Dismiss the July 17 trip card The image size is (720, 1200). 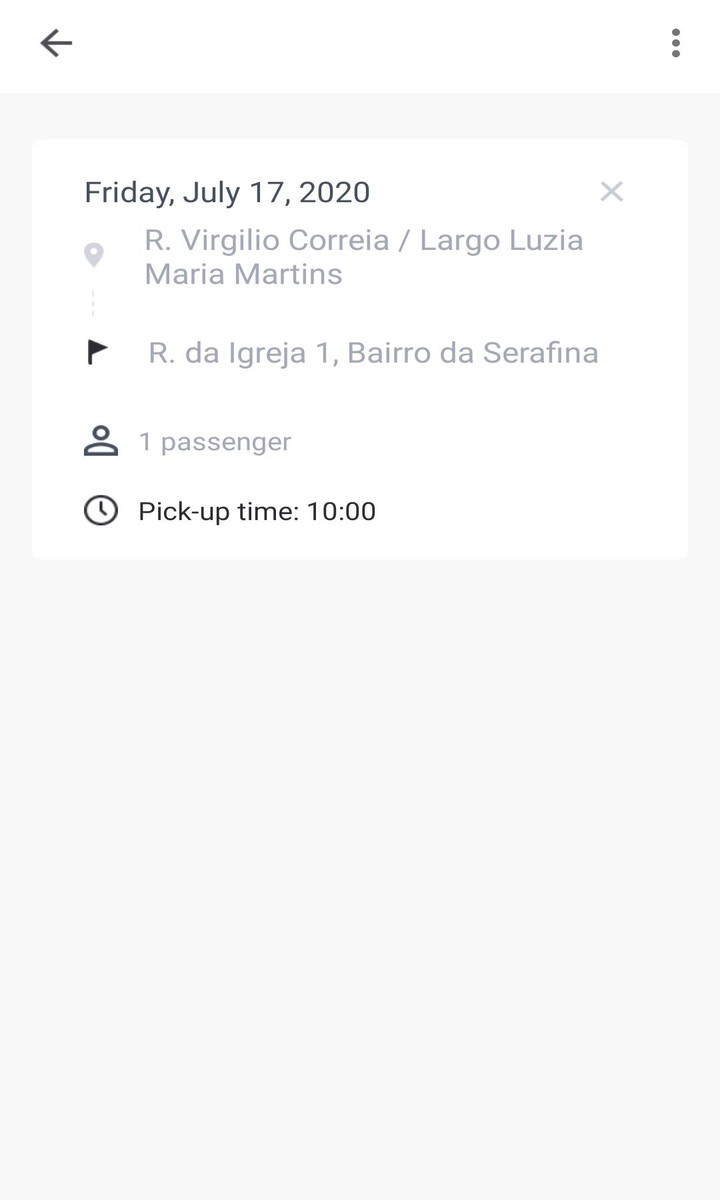click(x=611, y=192)
